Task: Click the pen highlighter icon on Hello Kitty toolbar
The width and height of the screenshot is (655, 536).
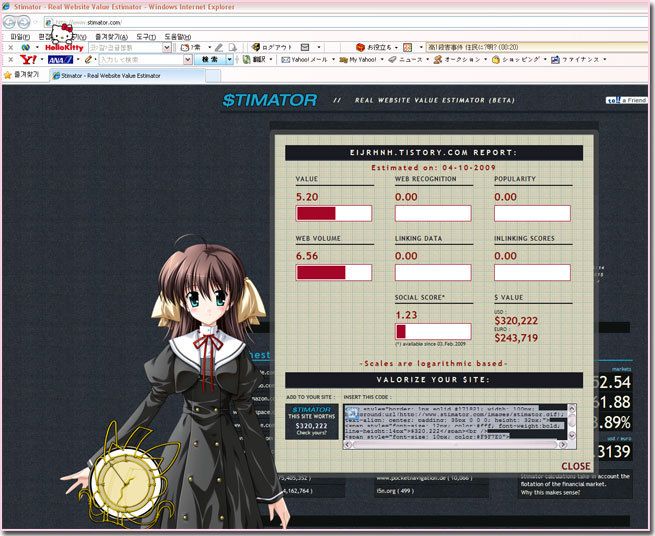Action: point(219,48)
